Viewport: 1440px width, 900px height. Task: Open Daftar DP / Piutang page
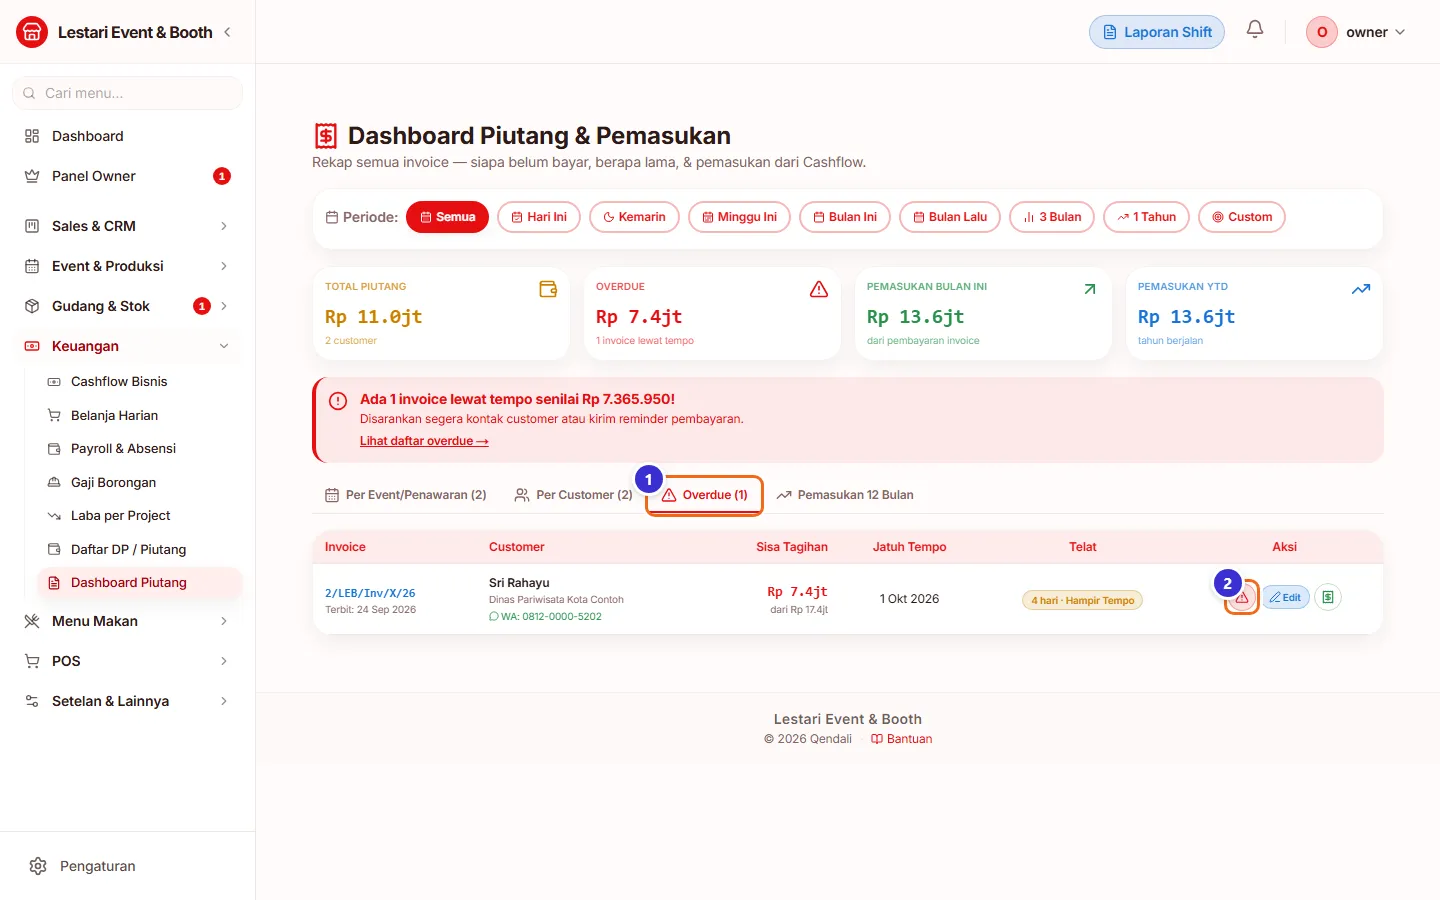pos(140,549)
